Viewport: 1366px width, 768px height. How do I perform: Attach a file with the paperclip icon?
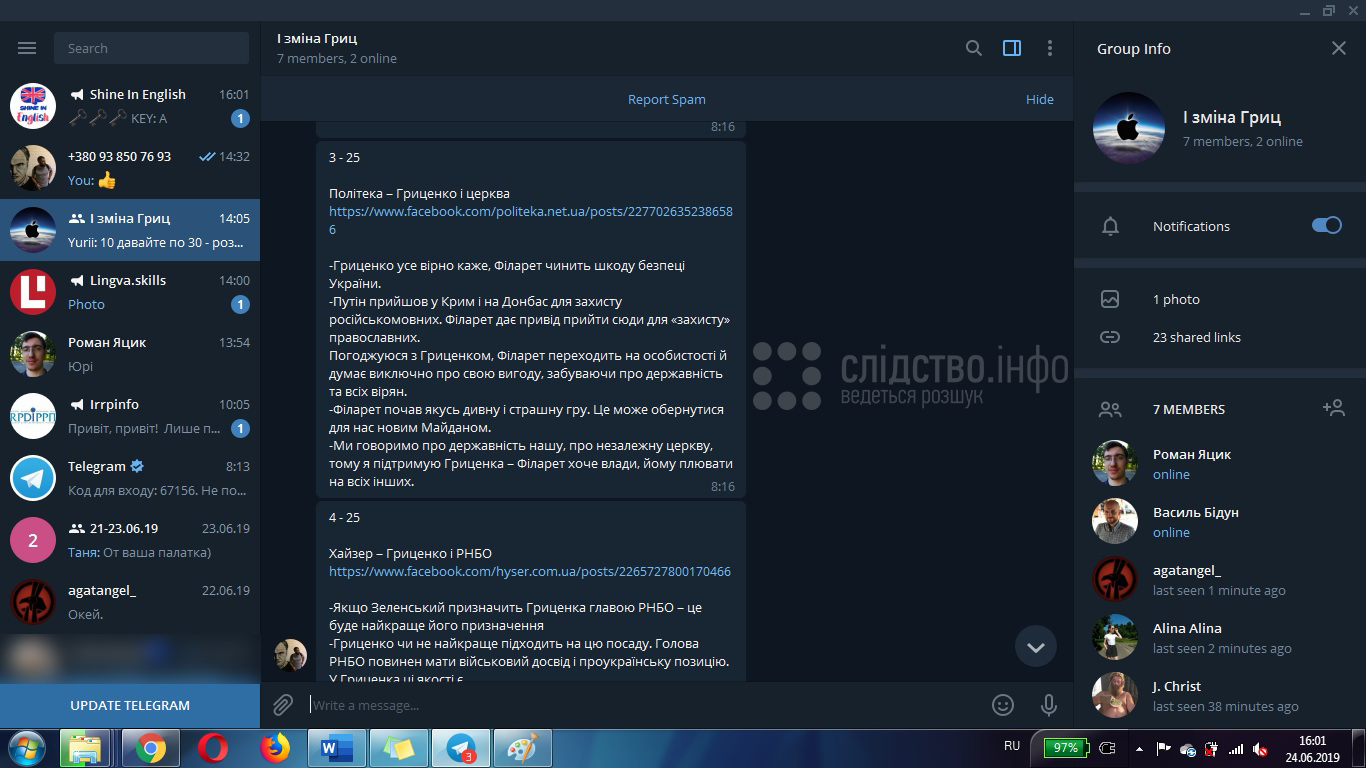click(283, 705)
